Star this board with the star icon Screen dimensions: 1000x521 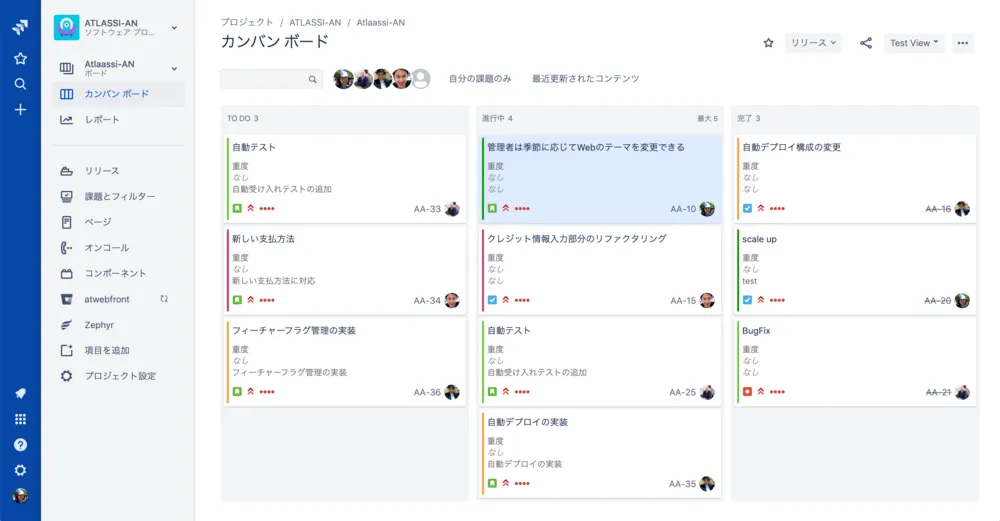[768, 43]
